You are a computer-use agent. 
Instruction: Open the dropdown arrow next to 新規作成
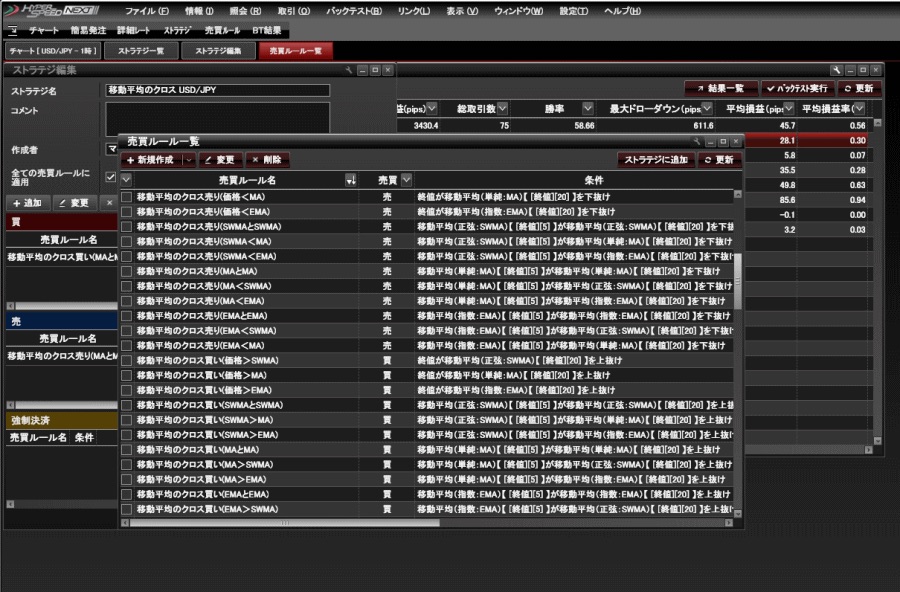click(189, 160)
